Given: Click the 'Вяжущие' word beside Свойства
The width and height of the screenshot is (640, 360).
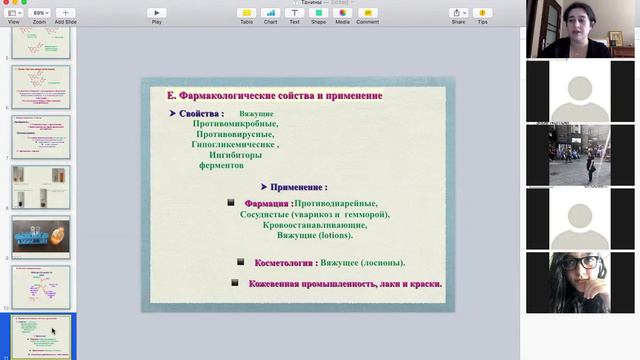Looking at the screenshot, I should [256, 113].
